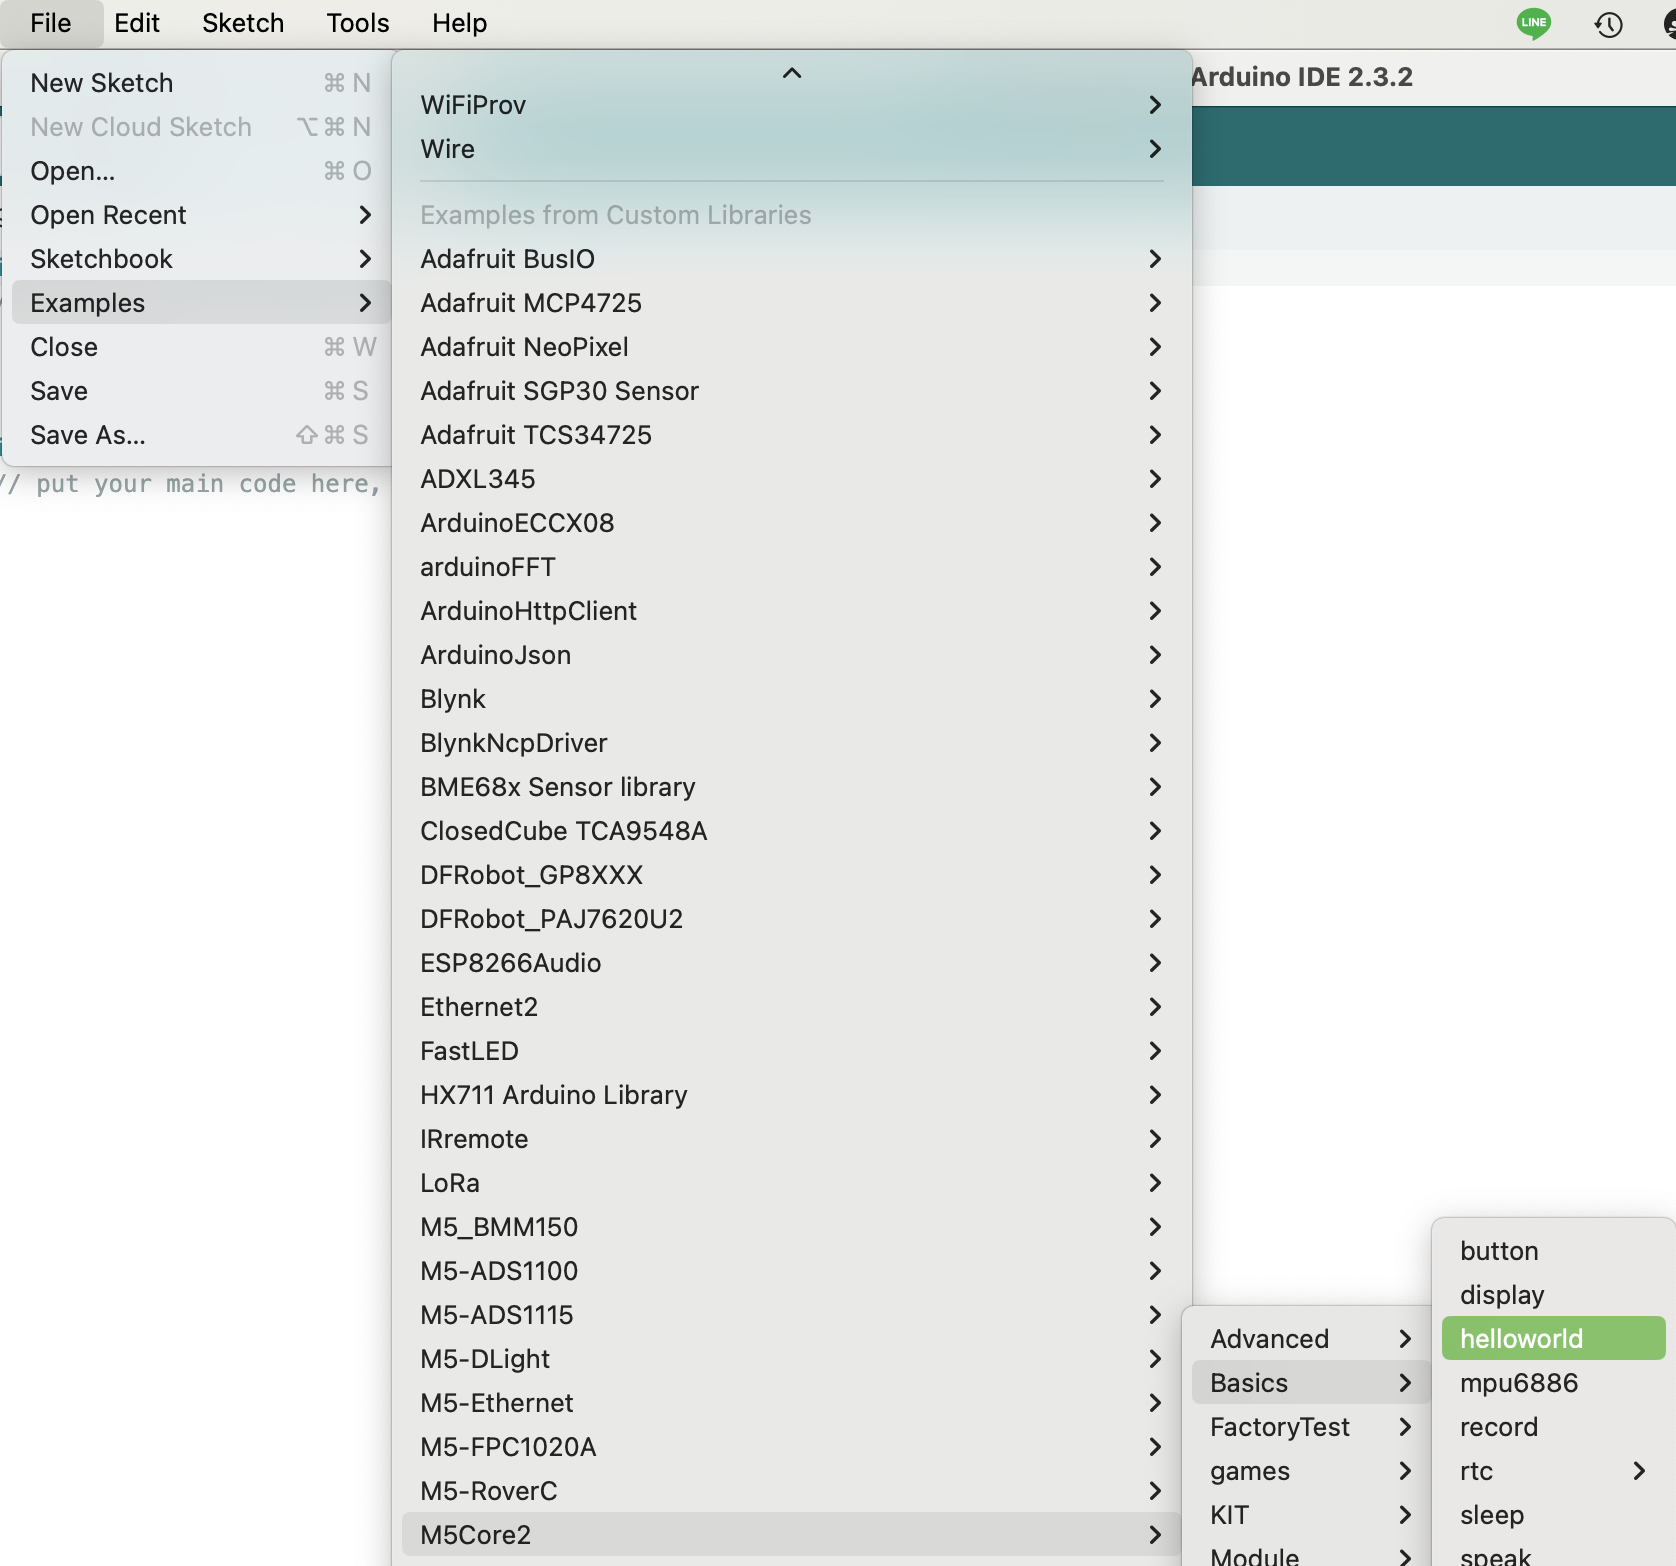Screen dimensions: 1676x1566
Task: Open the display example sketch
Action: click(1553, 1295)
